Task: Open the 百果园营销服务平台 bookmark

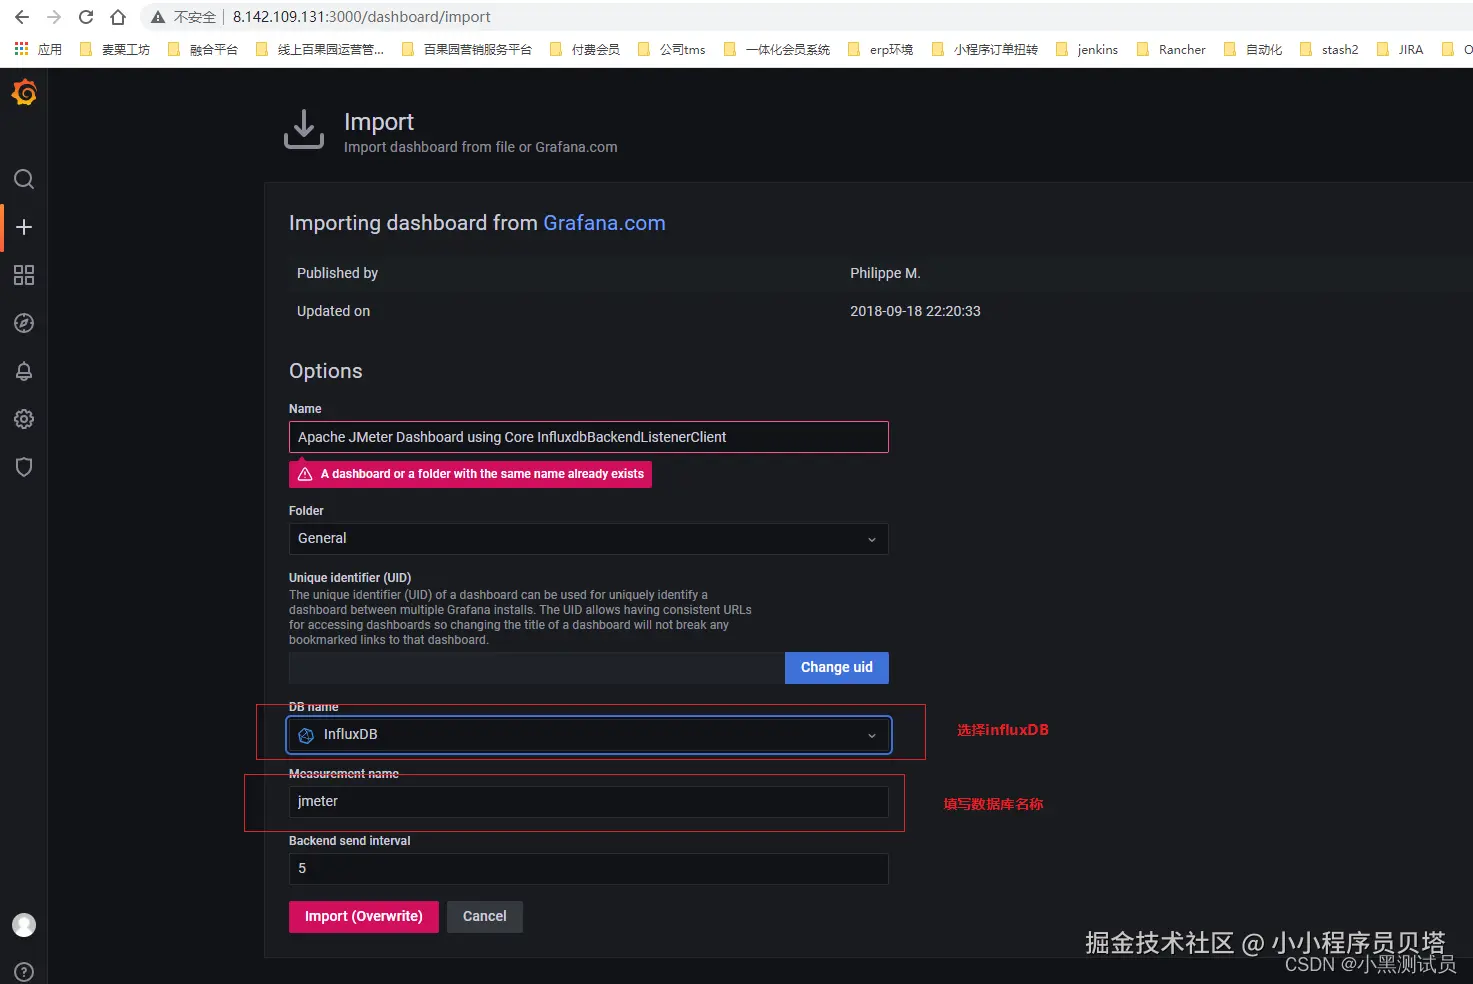Action: tap(466, 49)
